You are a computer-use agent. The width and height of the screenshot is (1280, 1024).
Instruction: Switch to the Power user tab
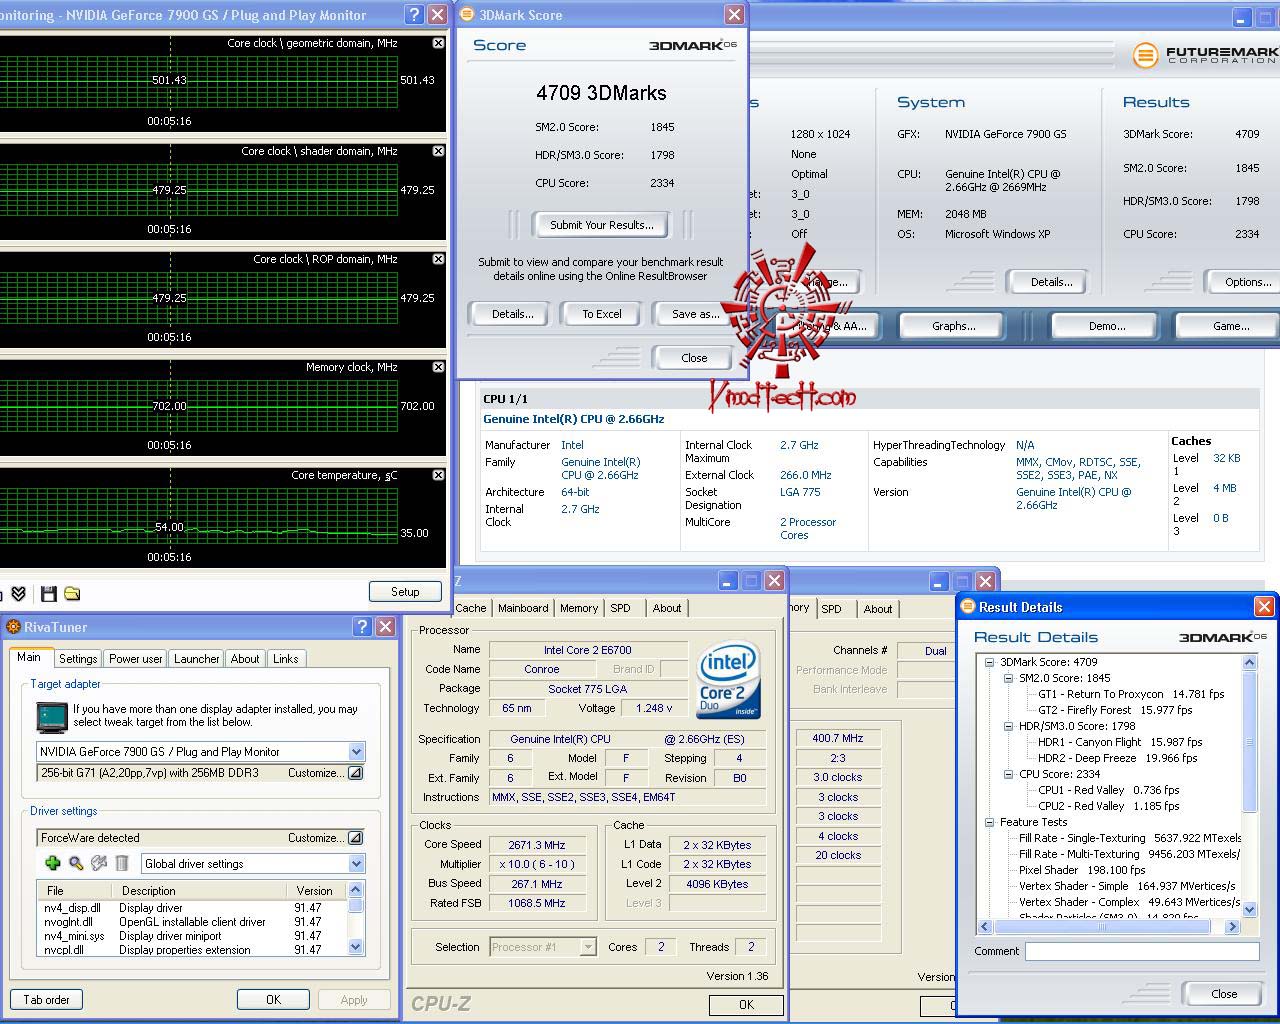point(135,659)
